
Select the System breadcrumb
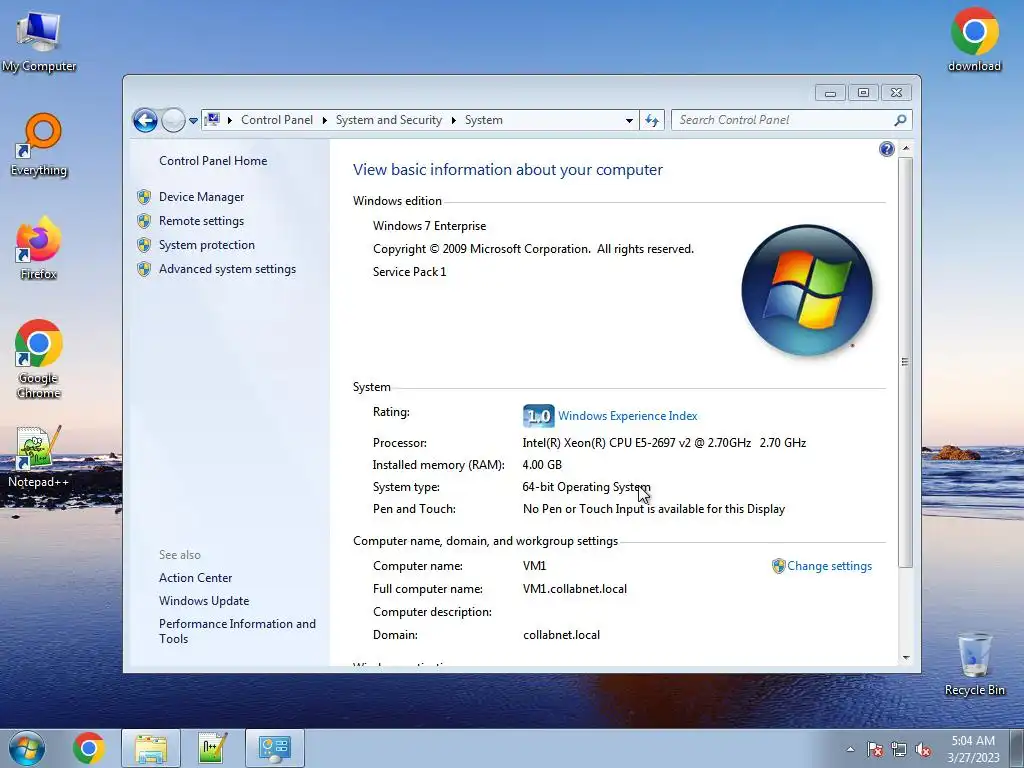click(484, 120)
